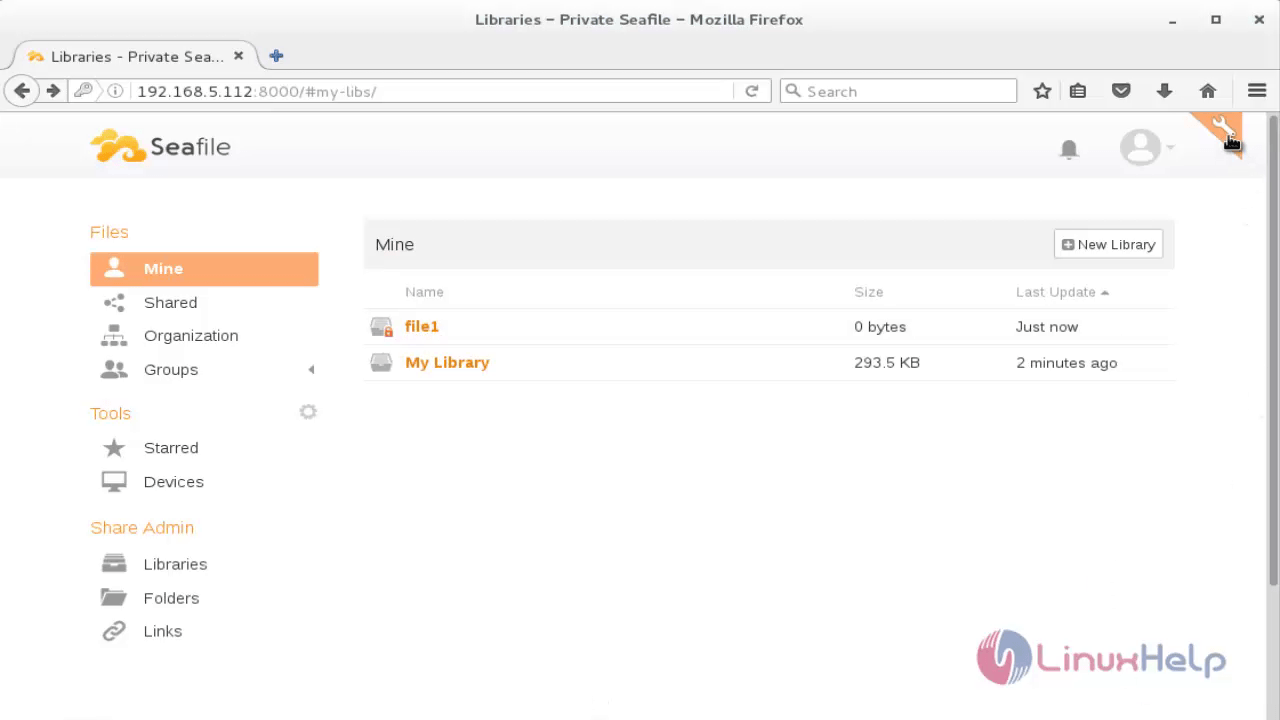The image size is (1280, 720).
Task: Show bookmarks list icon
Action: pos(1078,91)
